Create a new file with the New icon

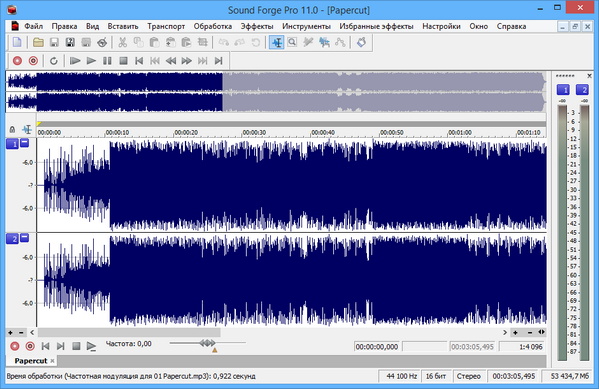(x=17, y=42)
